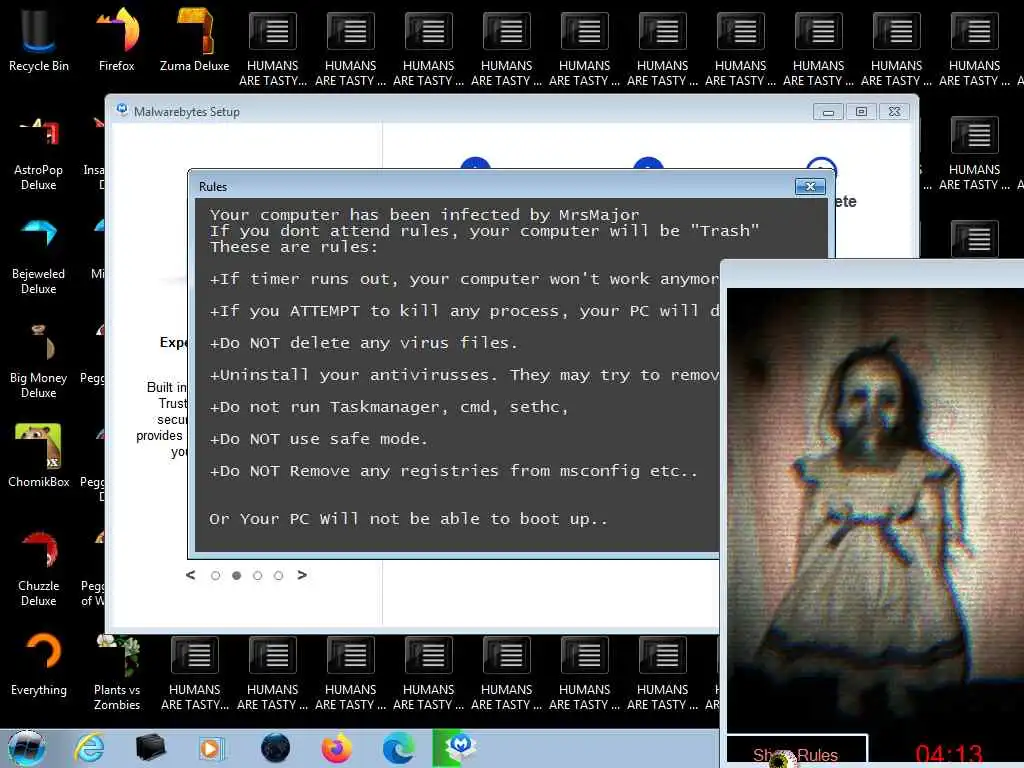1024x768 pixels.
Task: Select fourth carousel dot in Malwarebytes Setup
Action: (278, 575)
